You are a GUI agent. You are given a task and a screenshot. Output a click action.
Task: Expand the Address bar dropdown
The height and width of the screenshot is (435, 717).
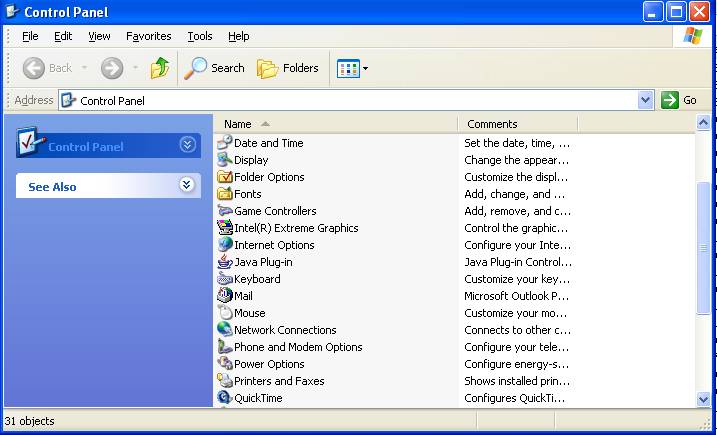click(x=645, y=100)
